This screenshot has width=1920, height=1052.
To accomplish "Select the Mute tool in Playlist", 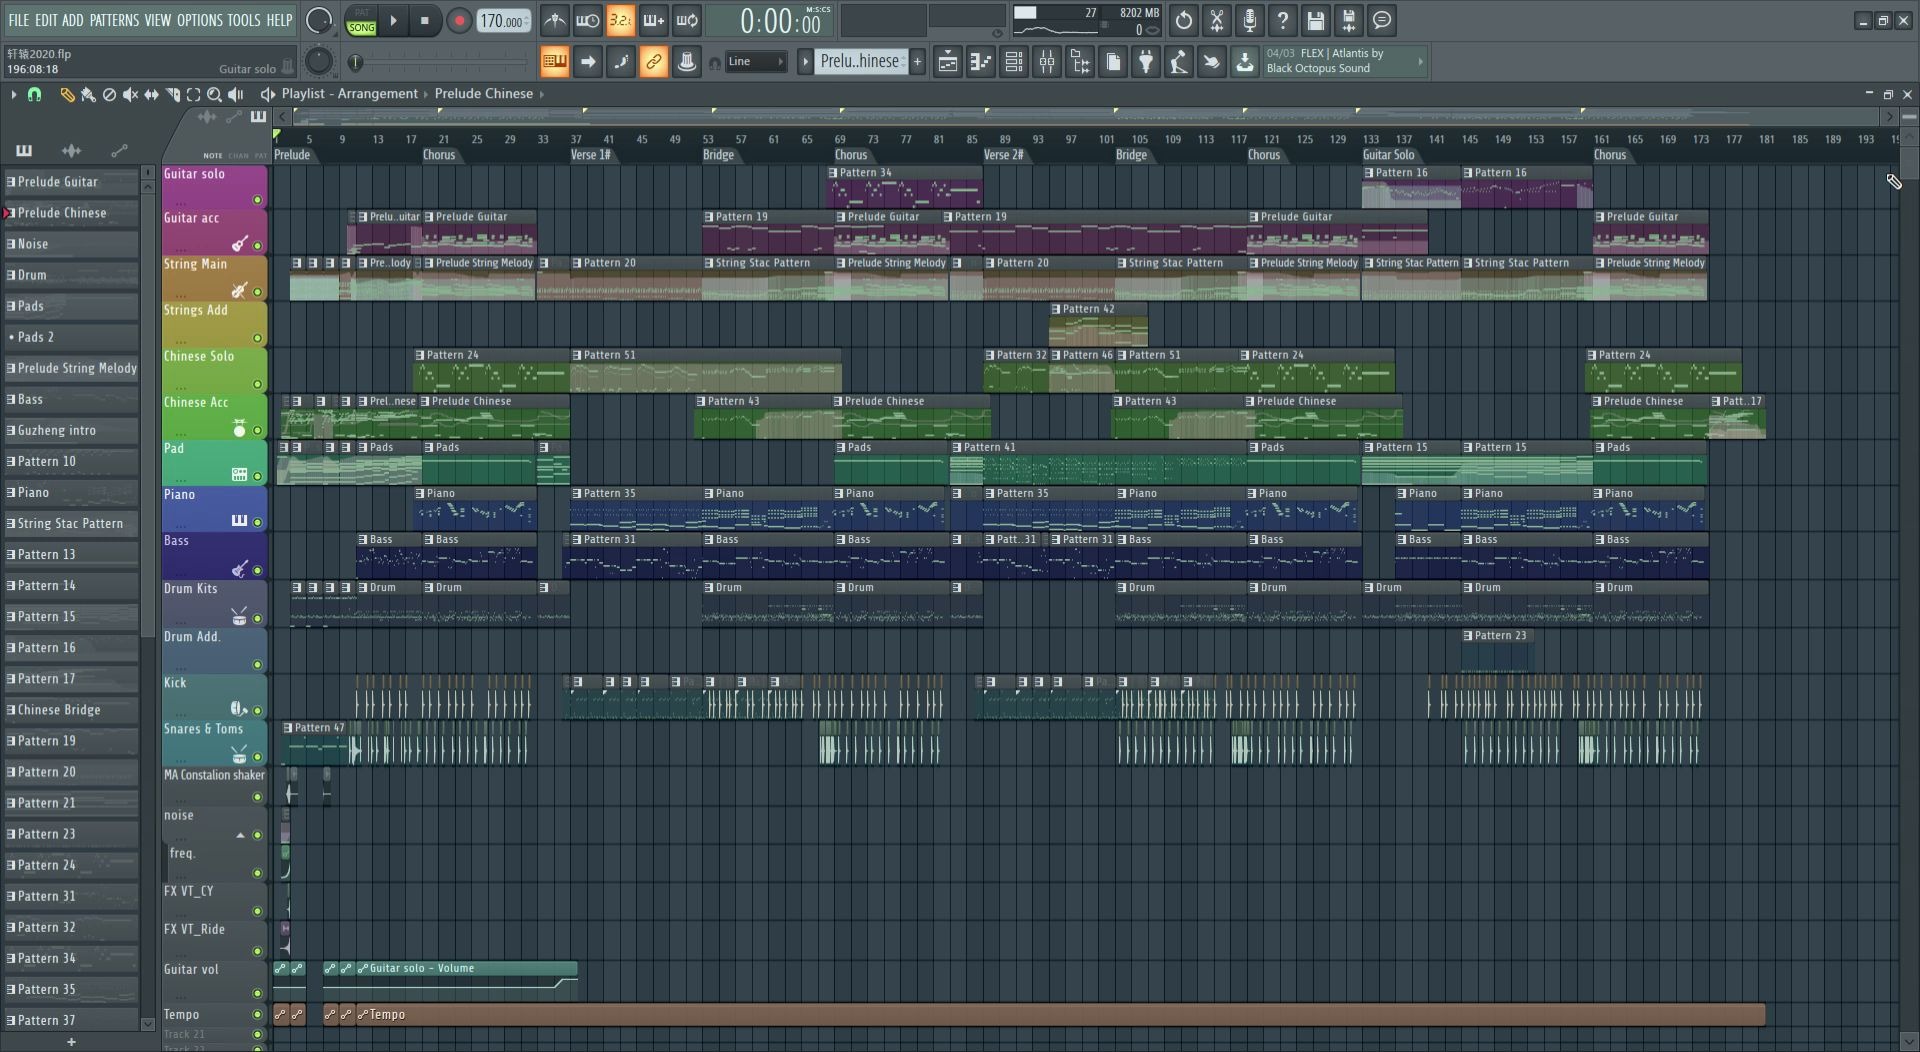I will point(130,94).
